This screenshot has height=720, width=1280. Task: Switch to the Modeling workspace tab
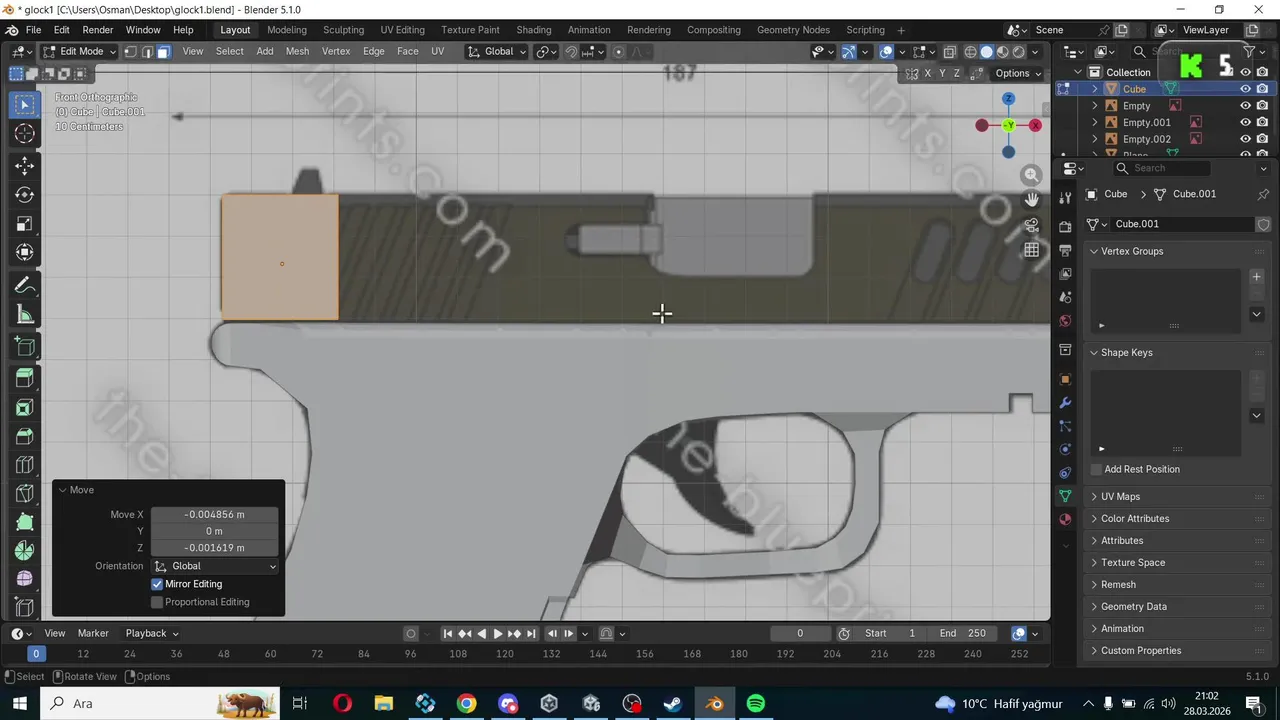click(286, 30)
